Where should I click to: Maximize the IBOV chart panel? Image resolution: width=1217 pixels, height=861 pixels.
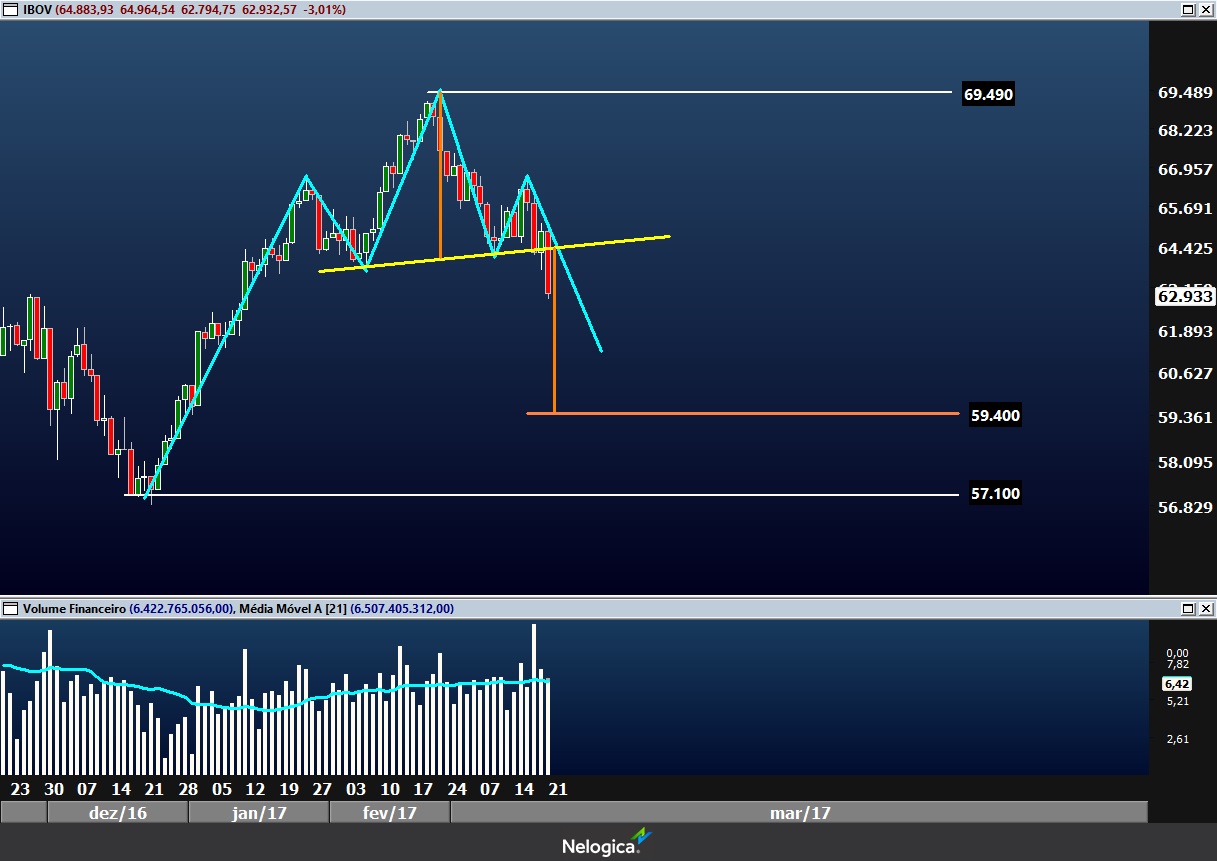[1188, 9]
